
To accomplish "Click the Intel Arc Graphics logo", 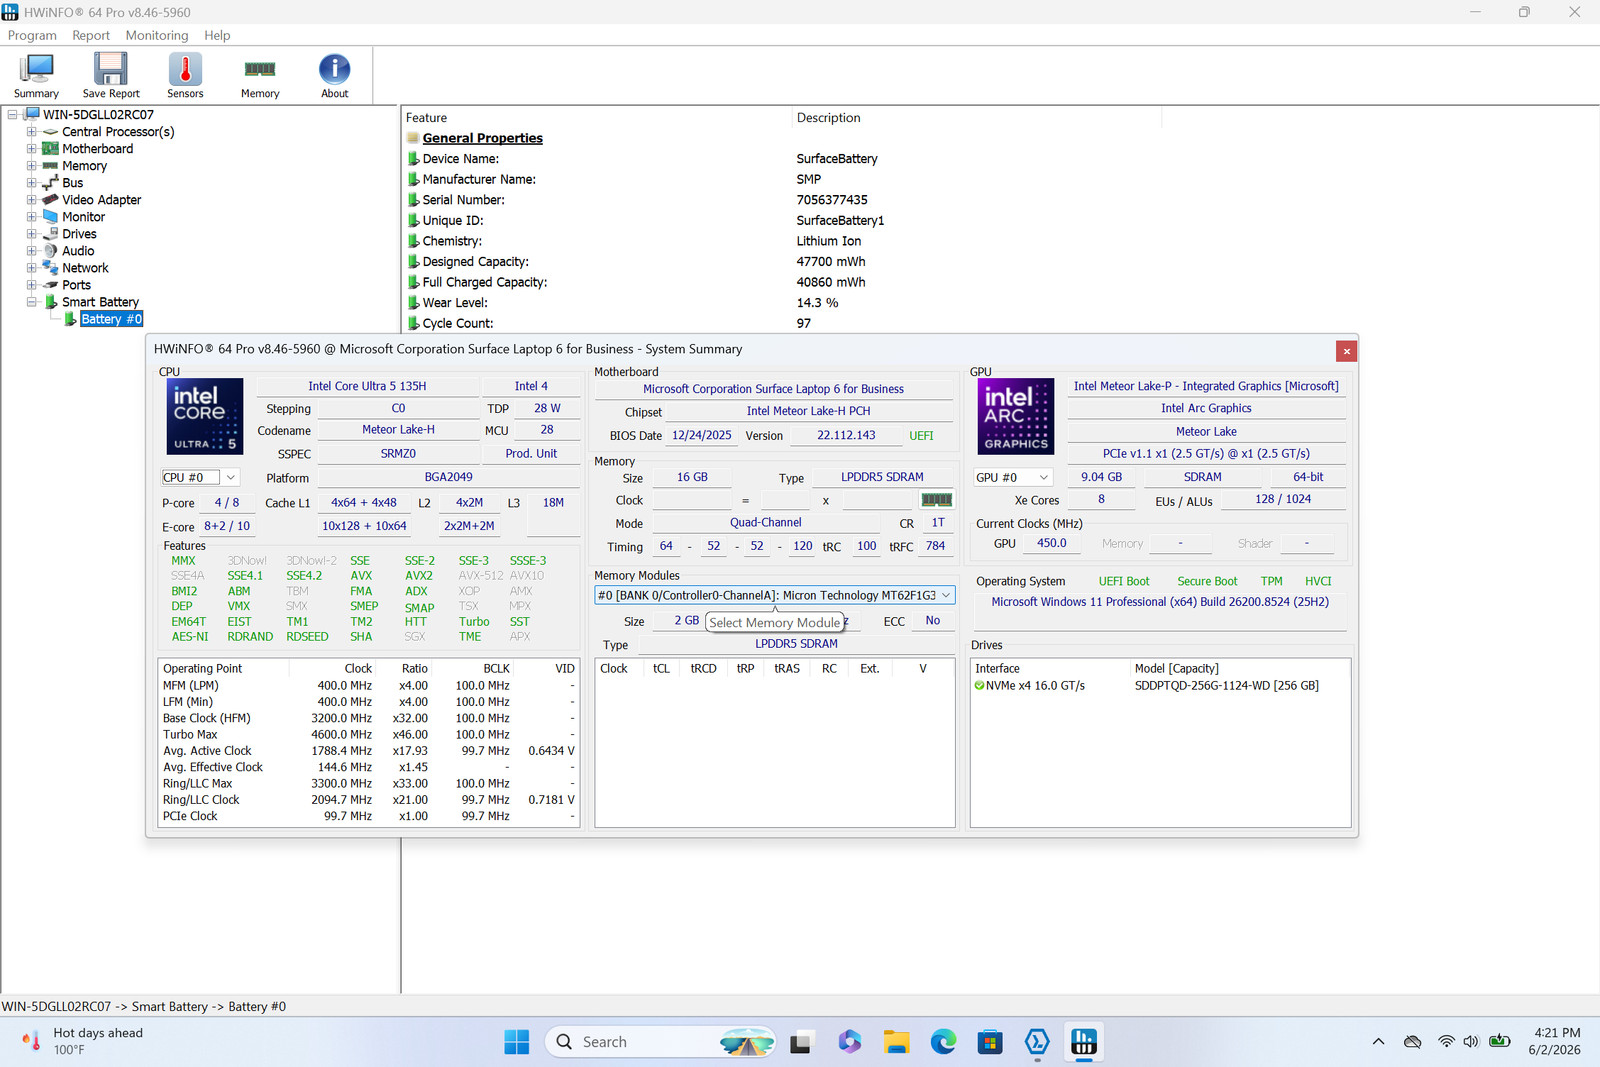I will click(x=1016, y=416).
